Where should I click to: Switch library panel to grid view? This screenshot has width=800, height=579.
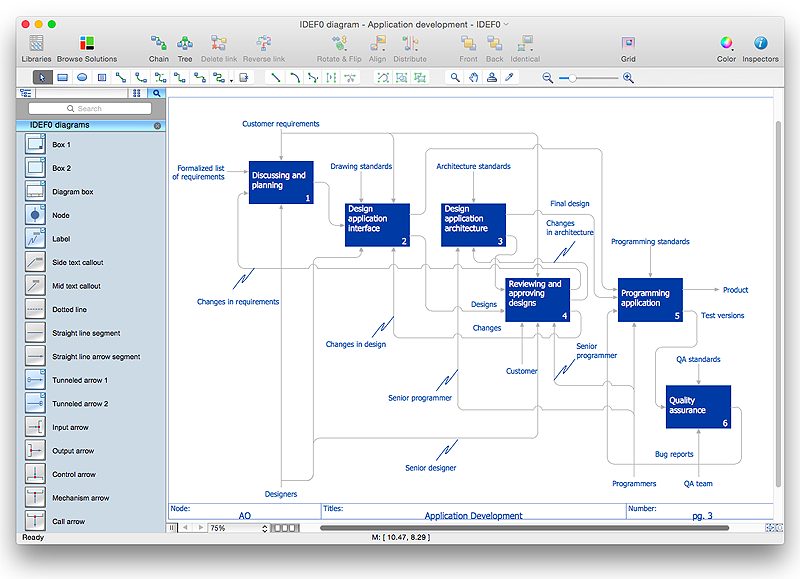click(137, 93)
